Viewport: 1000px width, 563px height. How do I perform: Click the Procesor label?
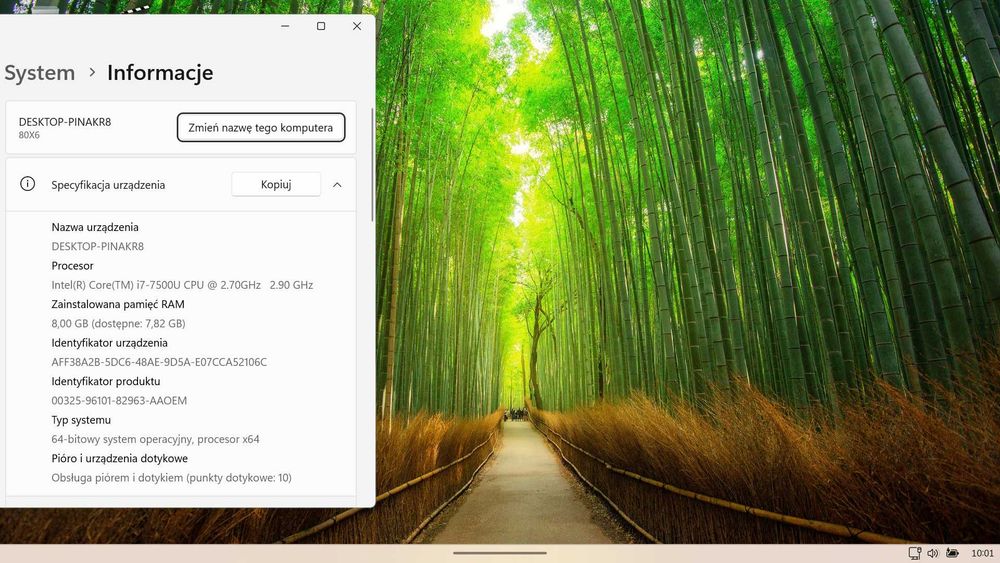pos(72,266)
